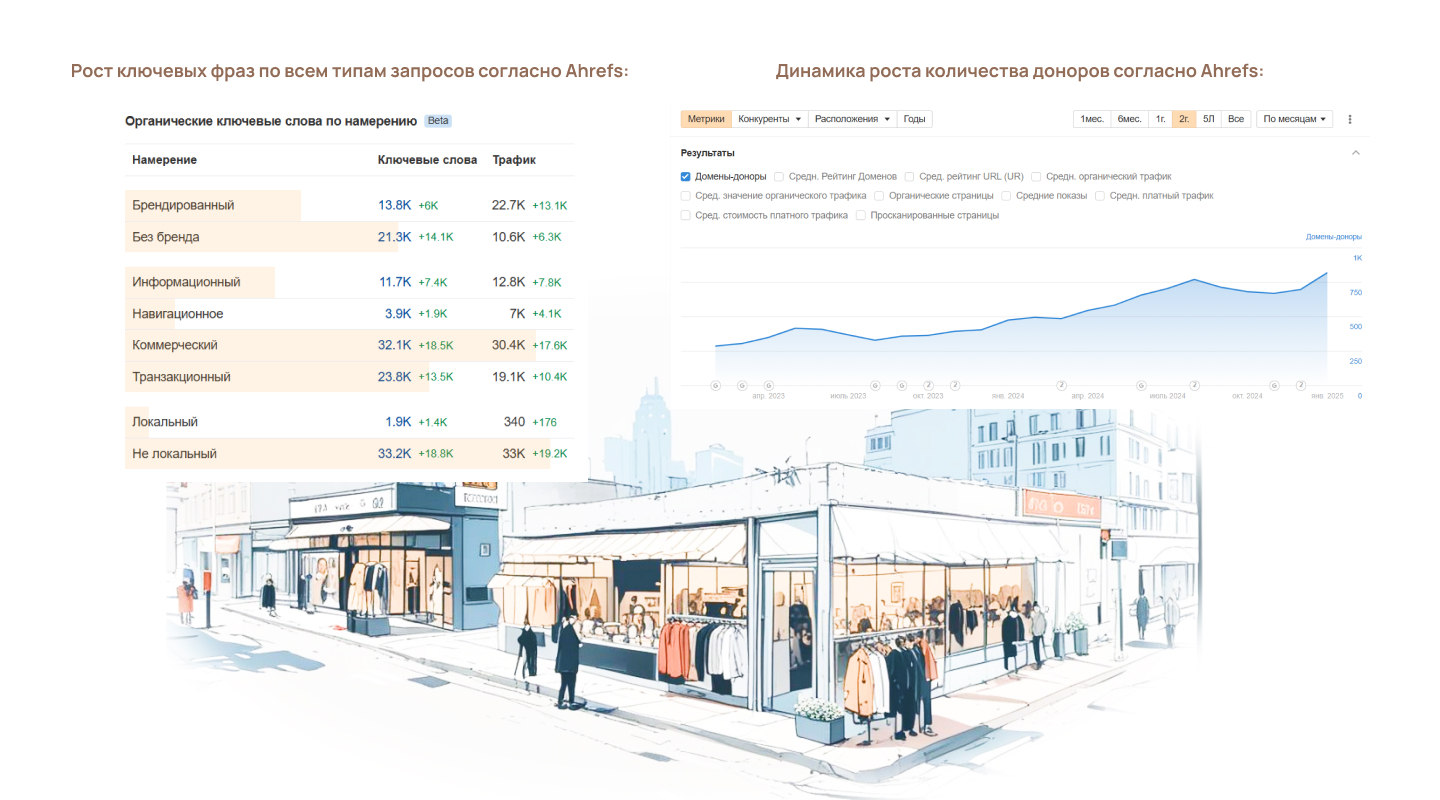Click the Beta badge next to heading

point(438,121)
